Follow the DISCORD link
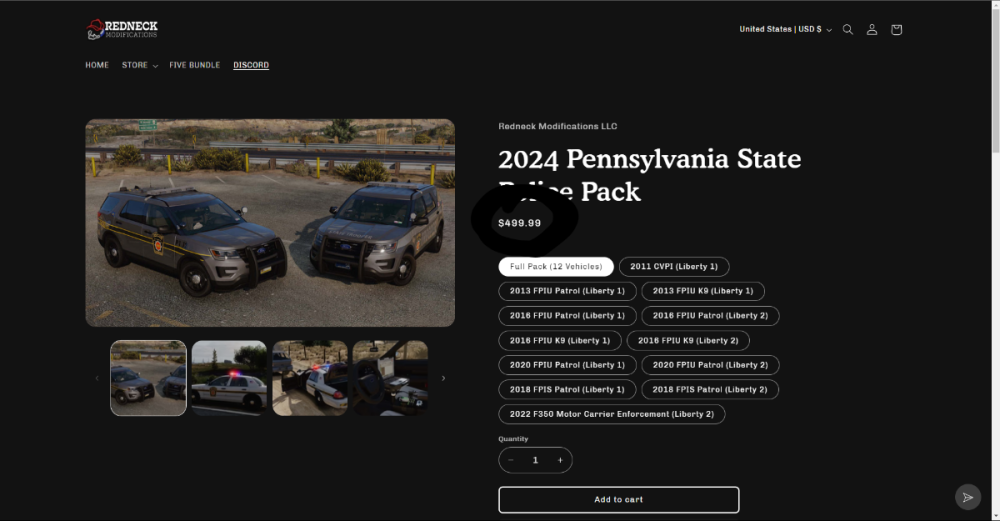This screenshot has height=521, width=1000. 251,65
